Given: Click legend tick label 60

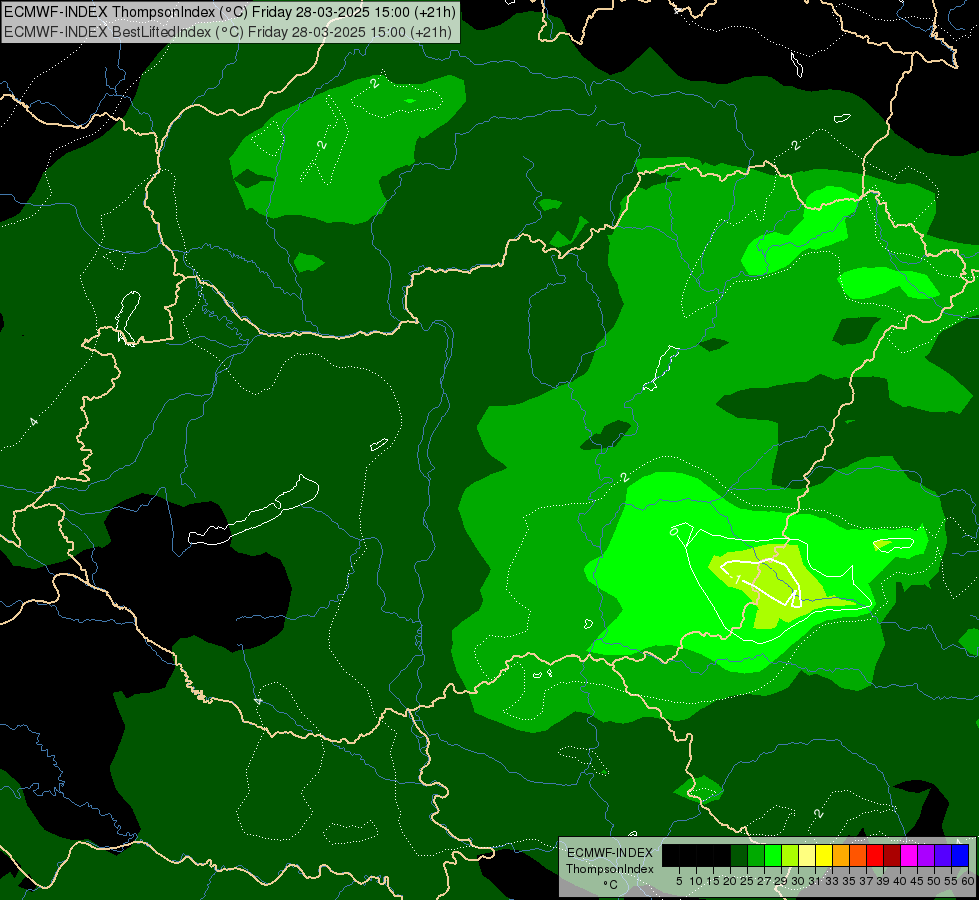Looking at the screenshot, I should 967,881.
